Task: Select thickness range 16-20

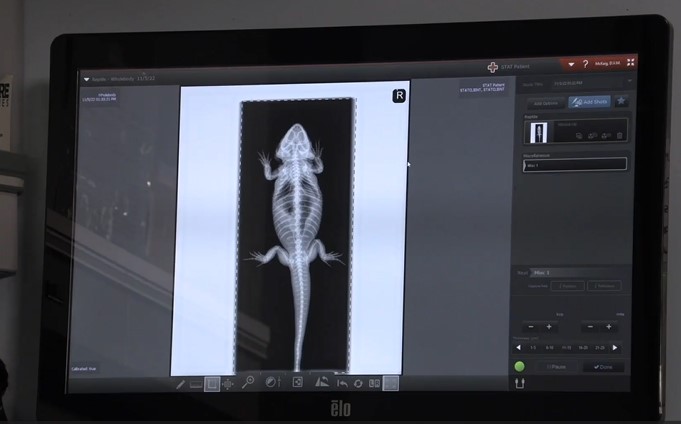Action: [x=583, y=348]
